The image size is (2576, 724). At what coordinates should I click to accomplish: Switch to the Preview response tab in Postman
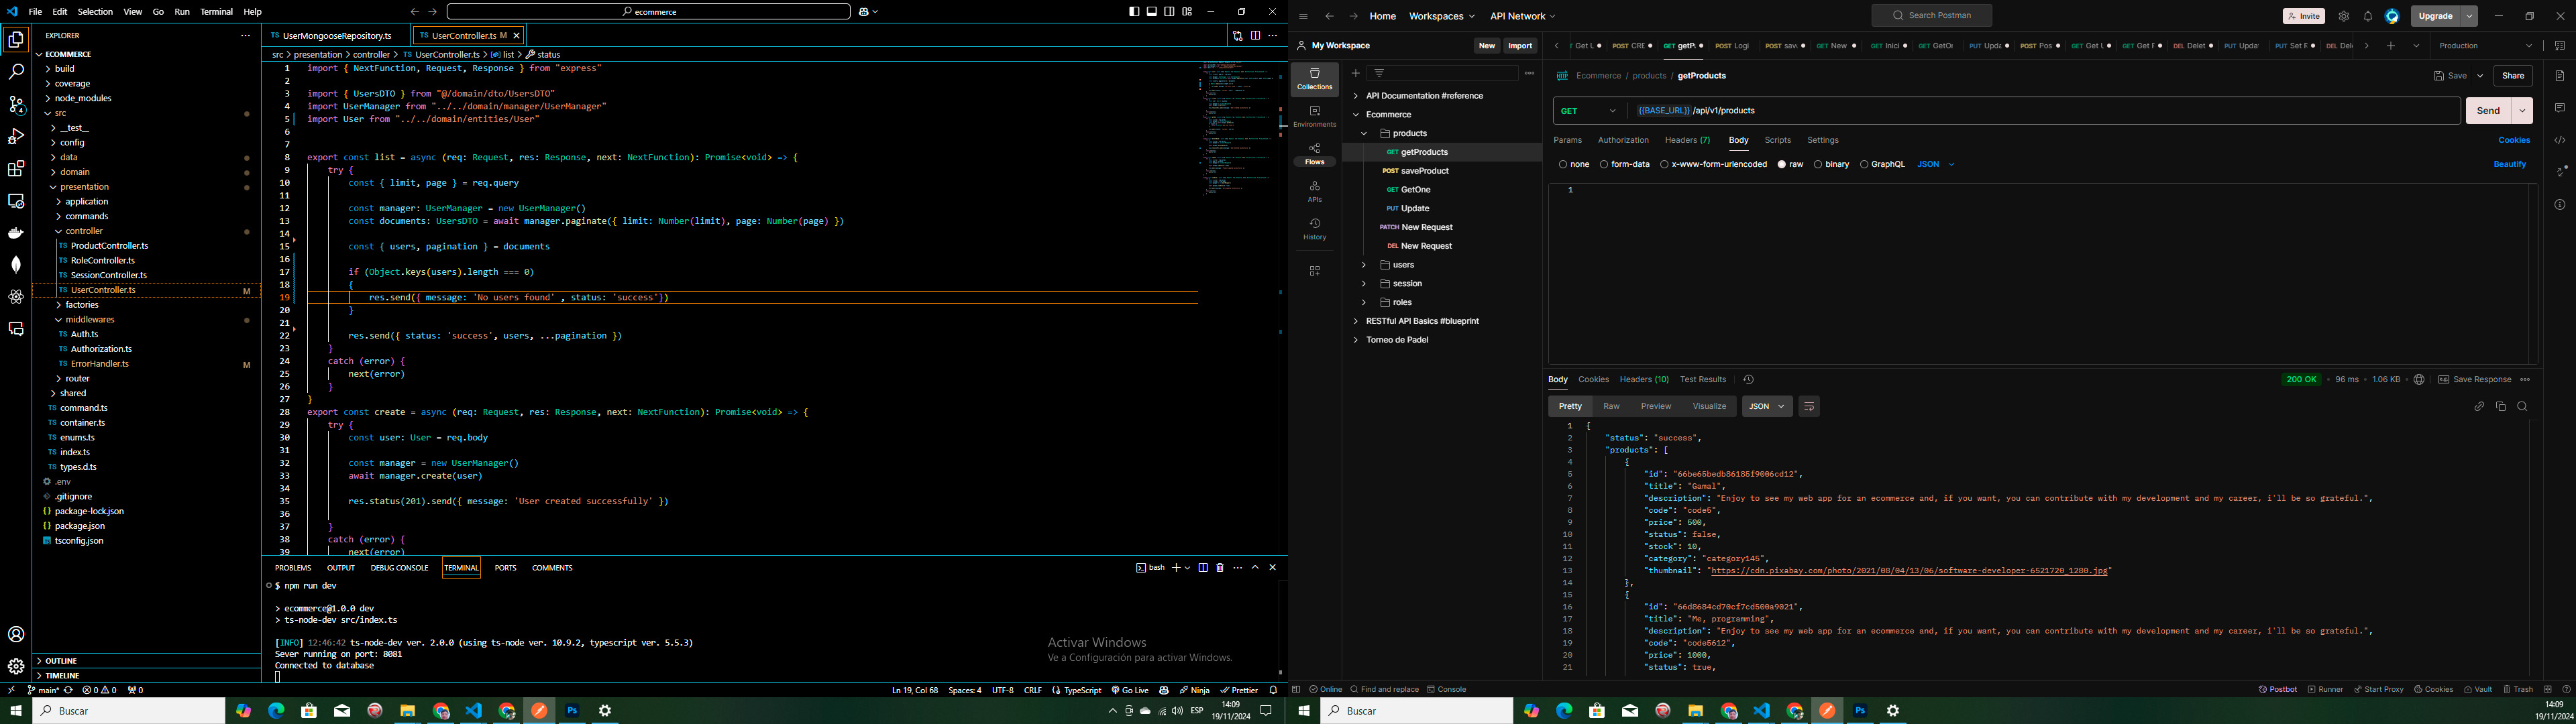pyautogui.click(x=1655, y=406)
